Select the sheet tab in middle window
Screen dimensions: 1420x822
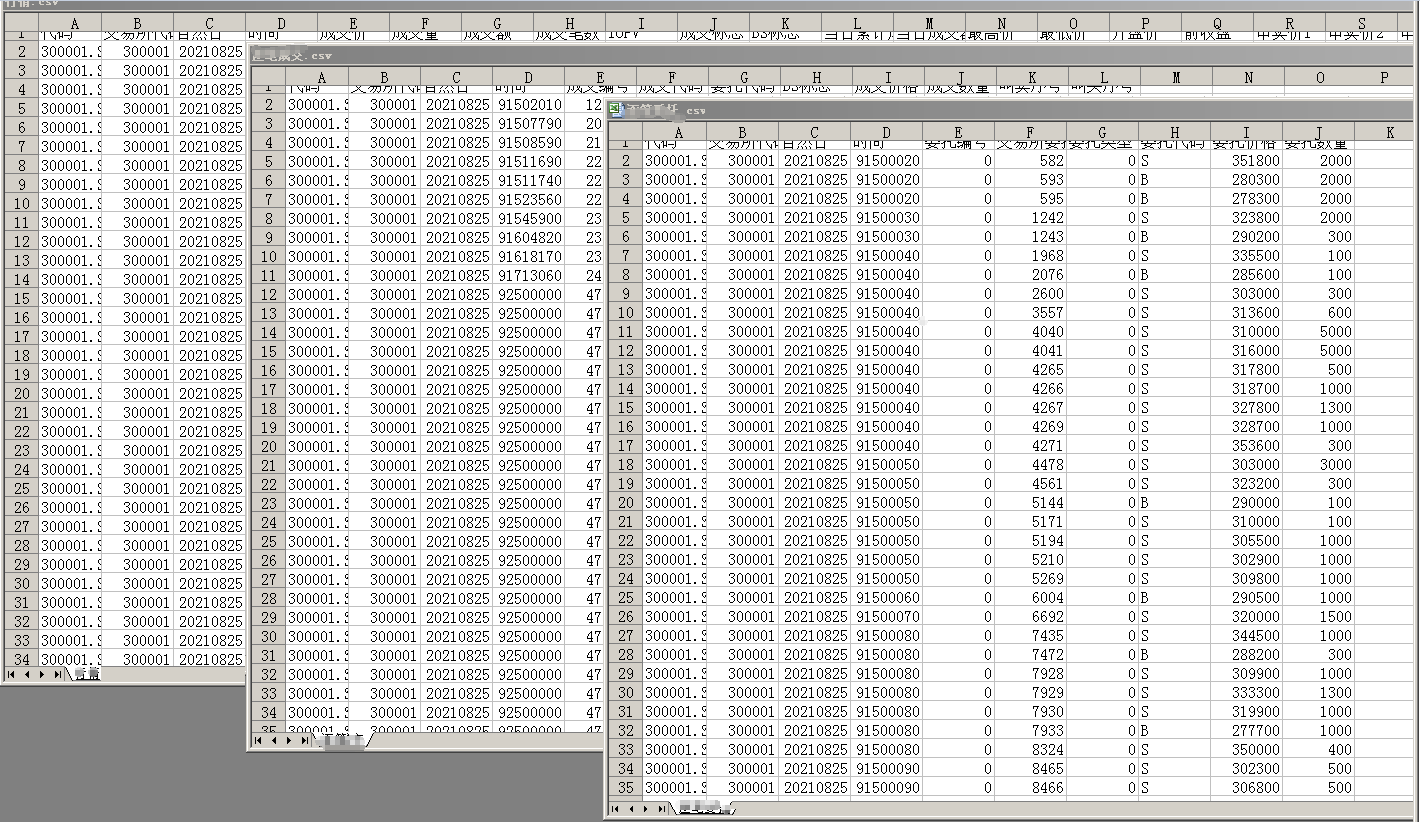[x=342, y=741]
